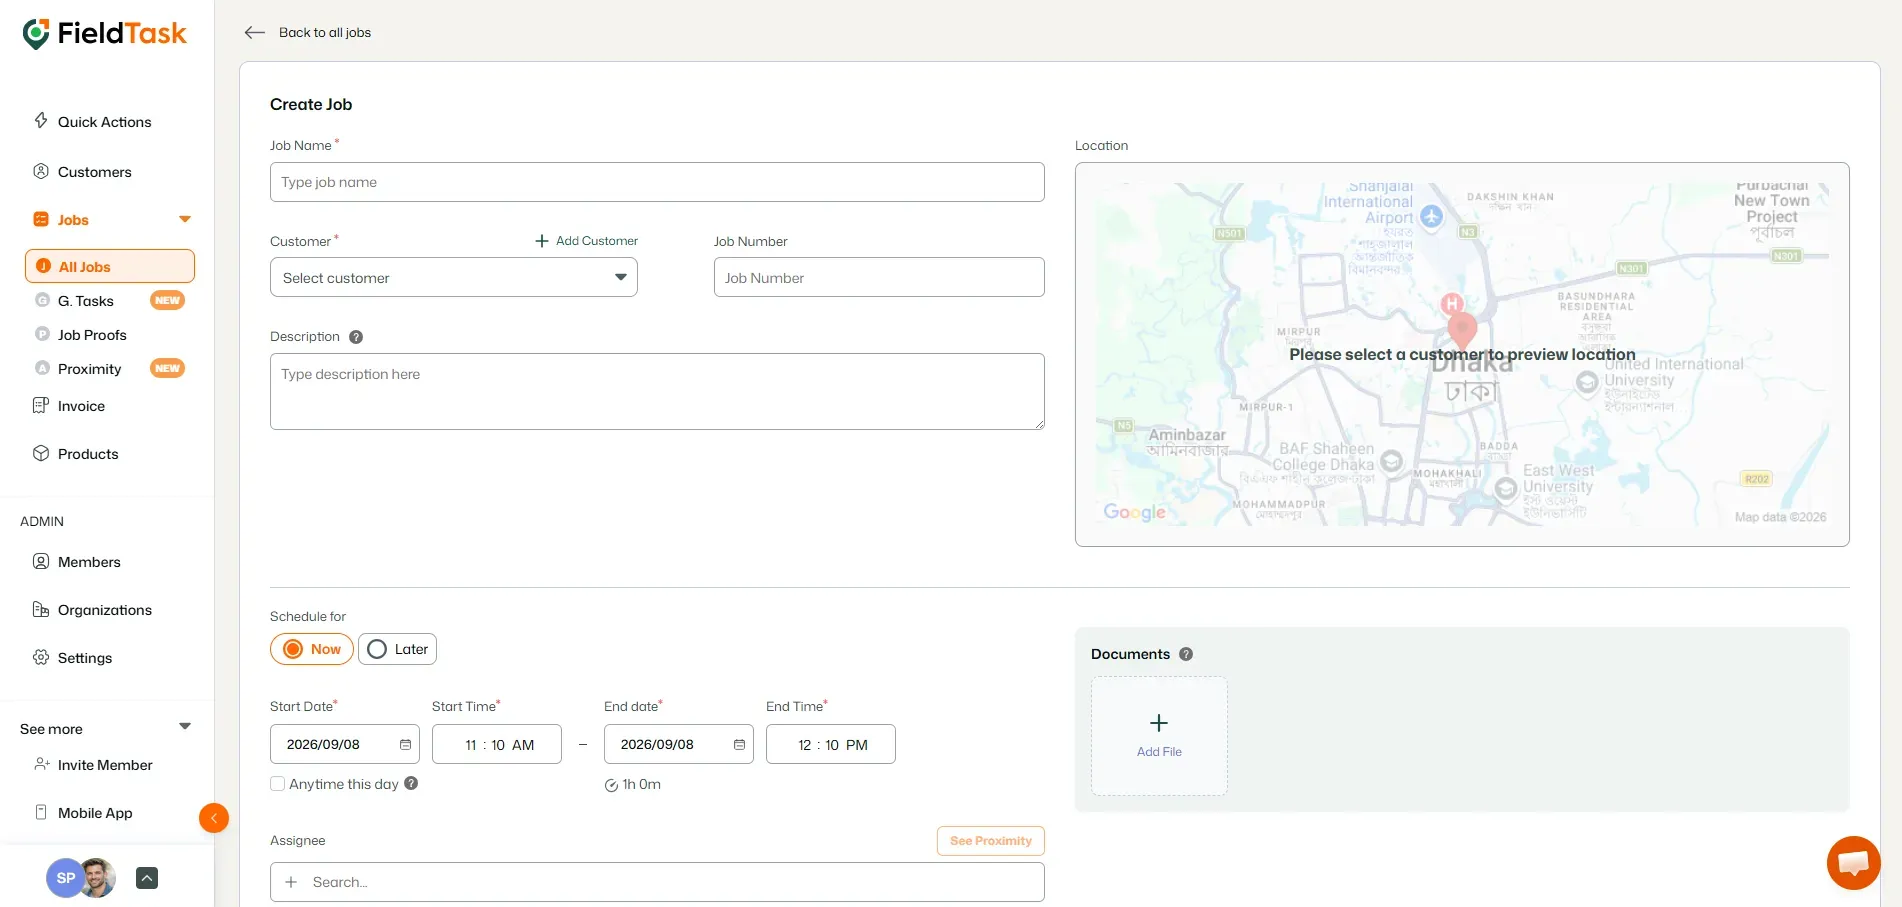
Task: Click the Quick Actions lightning icon
Action: click(x=41, y=121)
